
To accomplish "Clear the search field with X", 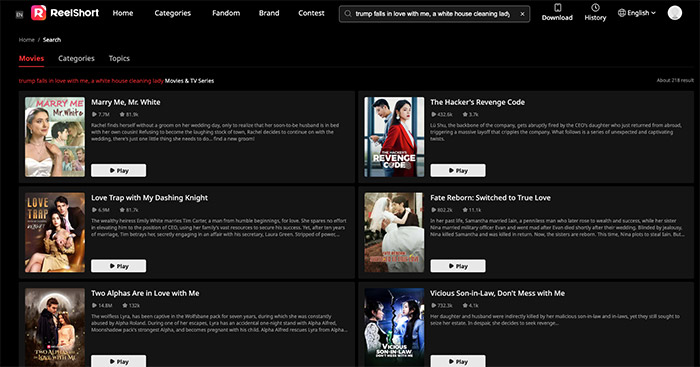I will tap(522, 14).
